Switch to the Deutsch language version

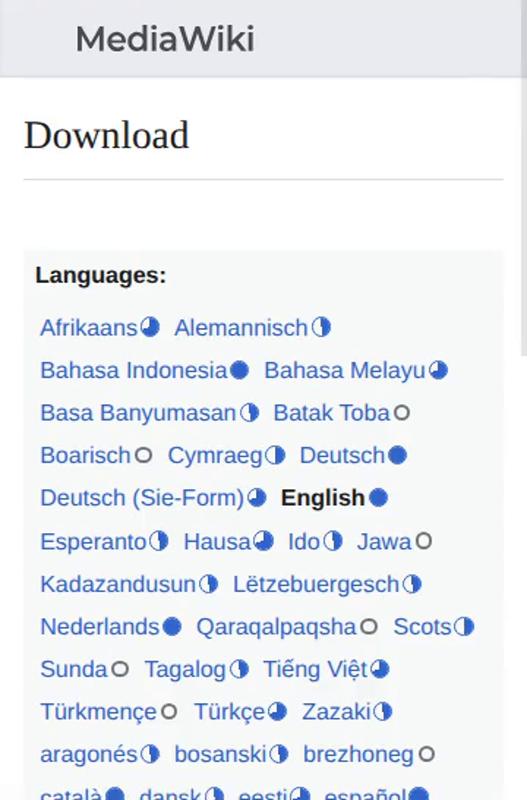pos(342,455)
